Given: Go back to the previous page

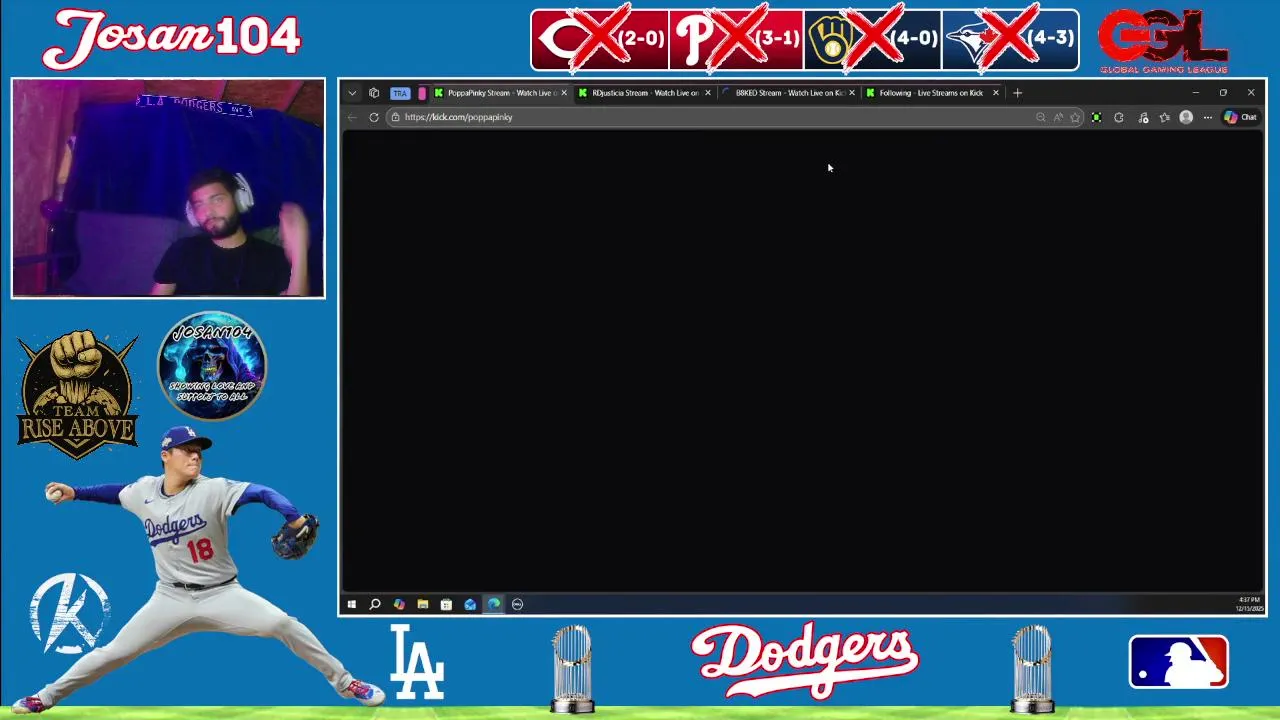Looking at the screenshot, I should tap(352, 117).
